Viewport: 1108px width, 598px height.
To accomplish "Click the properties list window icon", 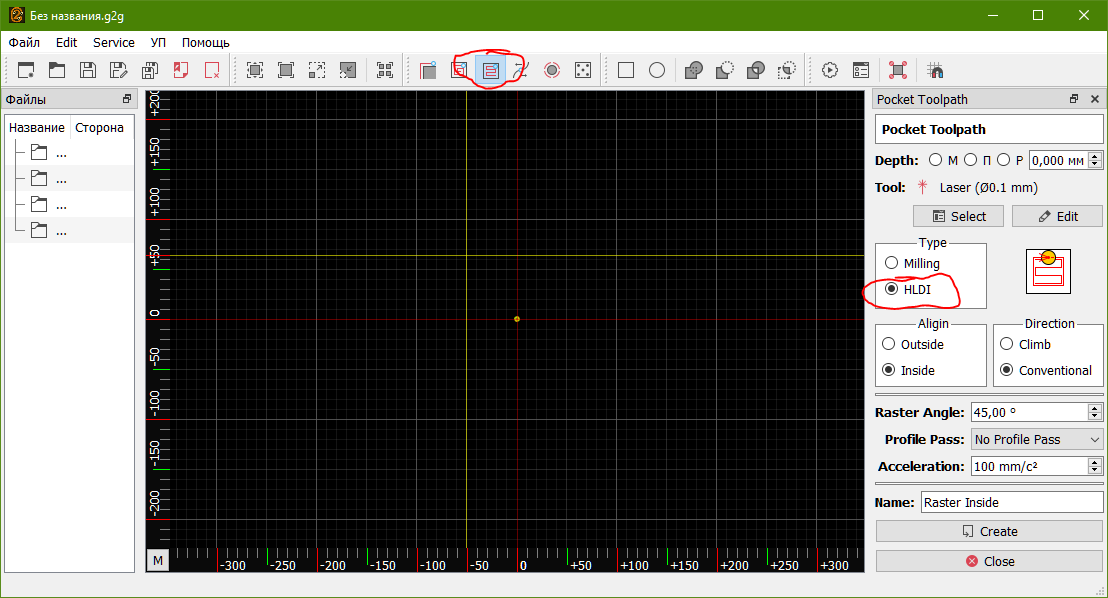I will [x=861, y=70].
